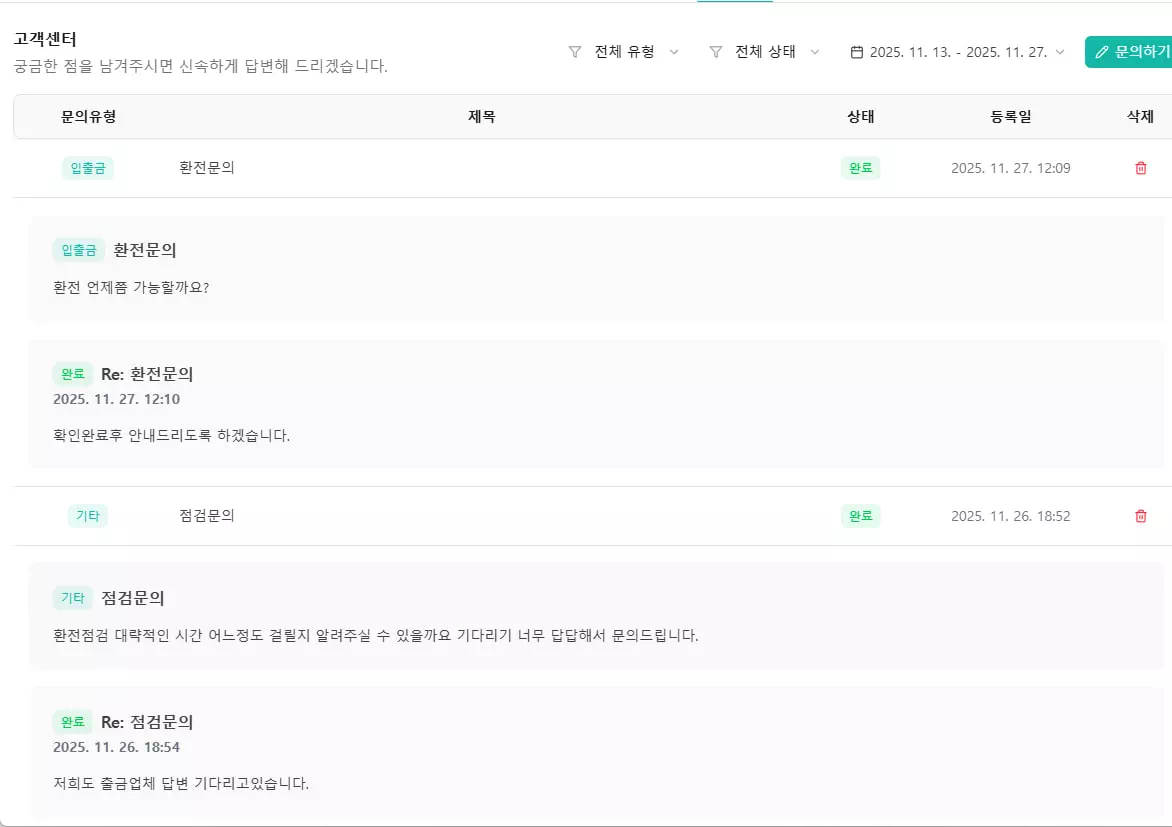Collapse the 점검문의 inquiry row
The width and height of the screenshot is (1172, 827).
click(x=207, y=516)
